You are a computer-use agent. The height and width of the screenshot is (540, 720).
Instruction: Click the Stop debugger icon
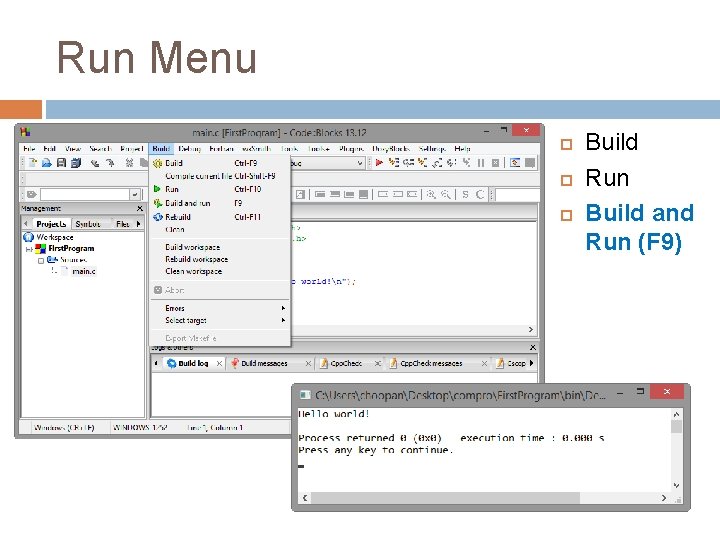[495, 163]
